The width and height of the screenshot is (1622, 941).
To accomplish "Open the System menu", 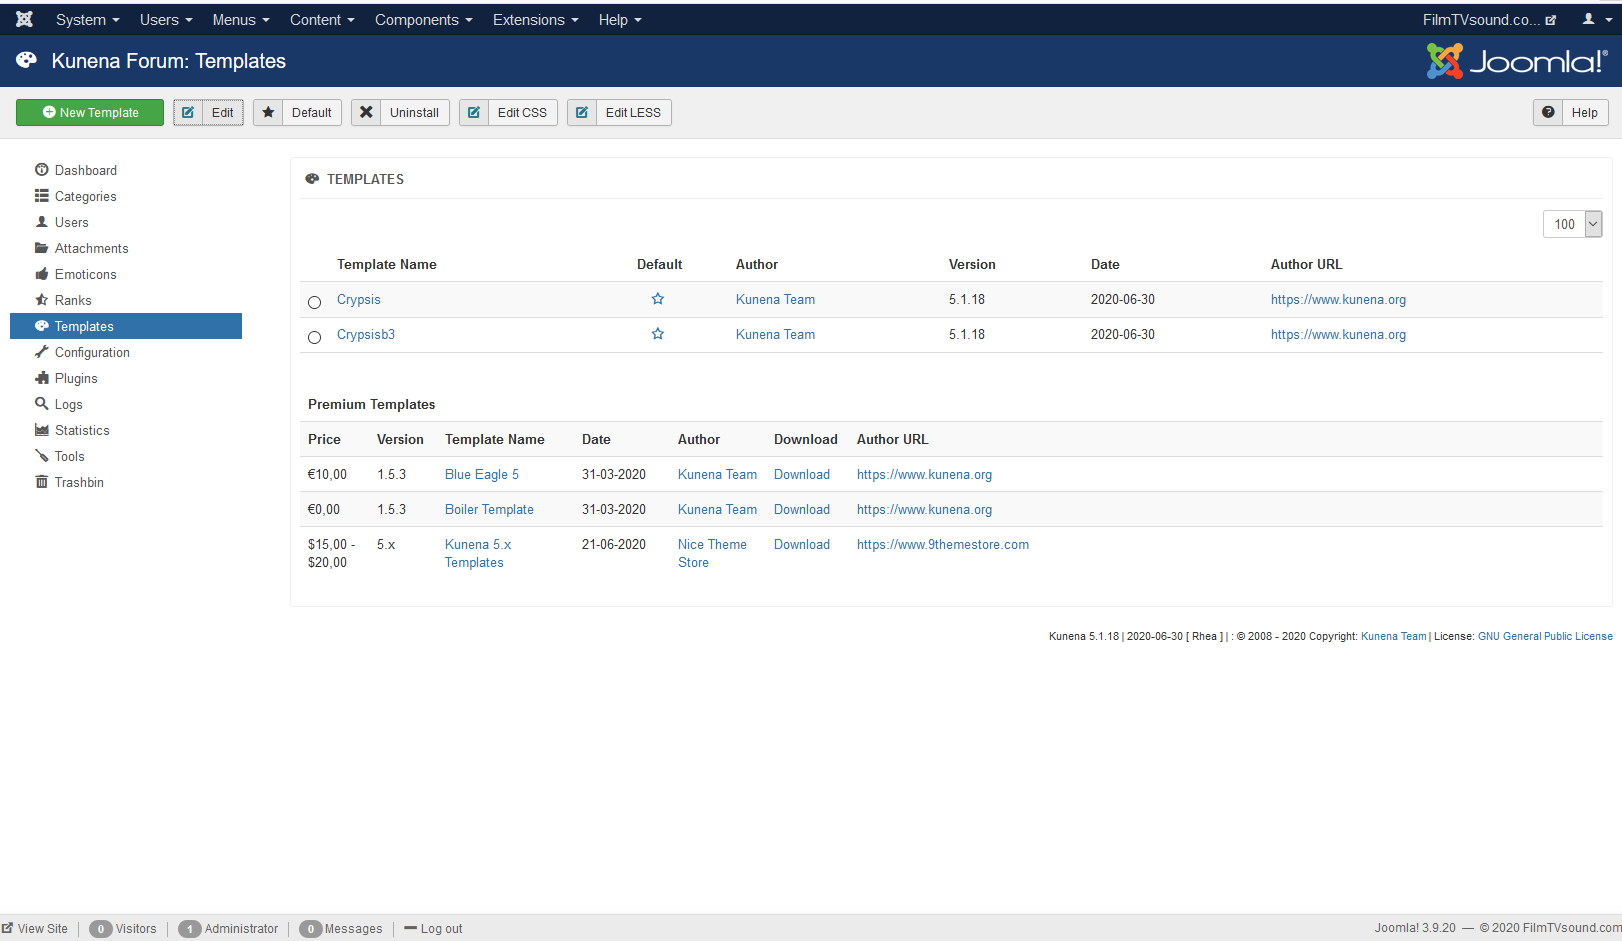I will pyautogui.click(x=87, y=20).
